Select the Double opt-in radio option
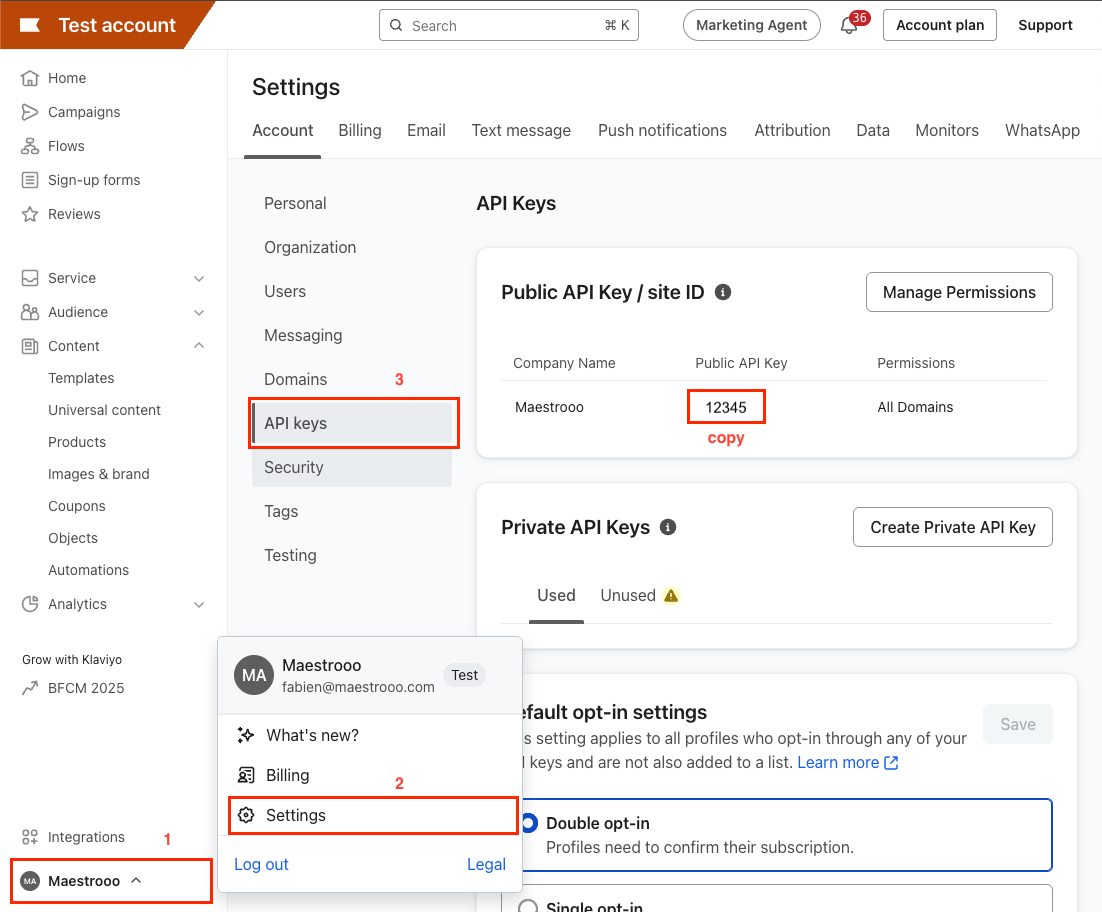This screenshot has width=1102, height=912. (528, 823)
